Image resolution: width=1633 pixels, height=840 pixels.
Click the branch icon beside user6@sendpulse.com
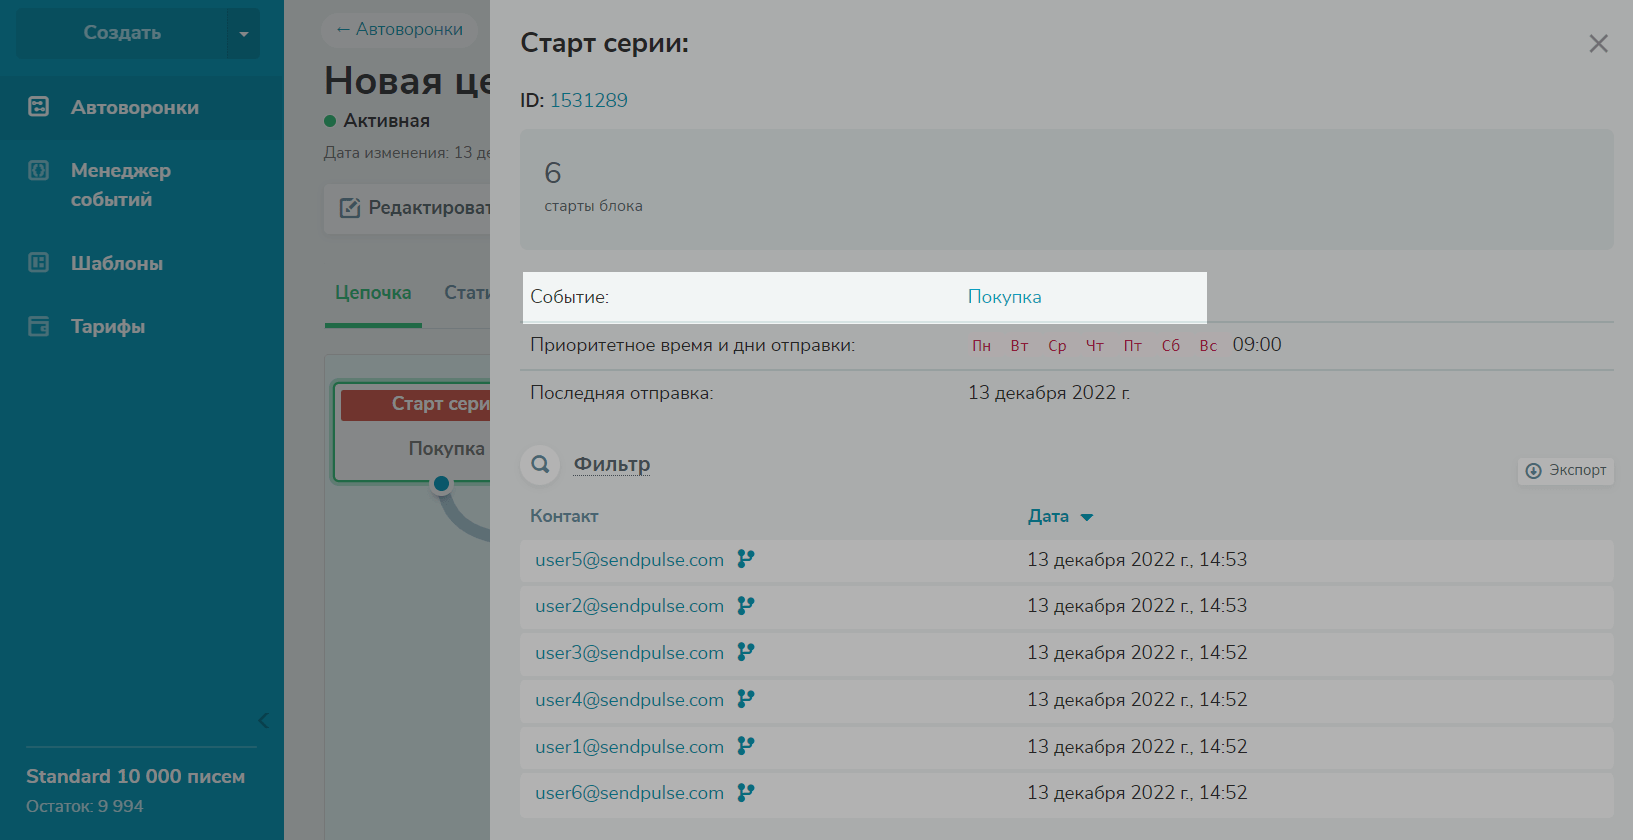(746, 792)
